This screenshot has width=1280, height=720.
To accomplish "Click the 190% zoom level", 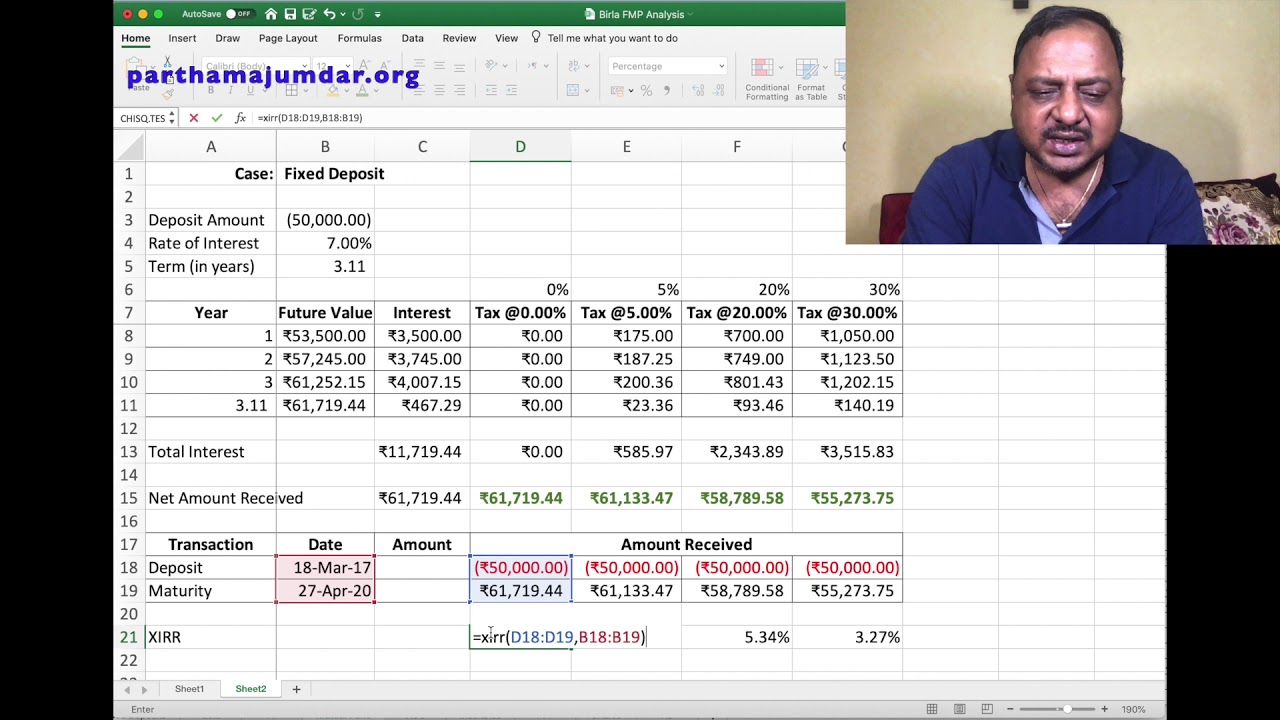I will [x=1133, y=709].
